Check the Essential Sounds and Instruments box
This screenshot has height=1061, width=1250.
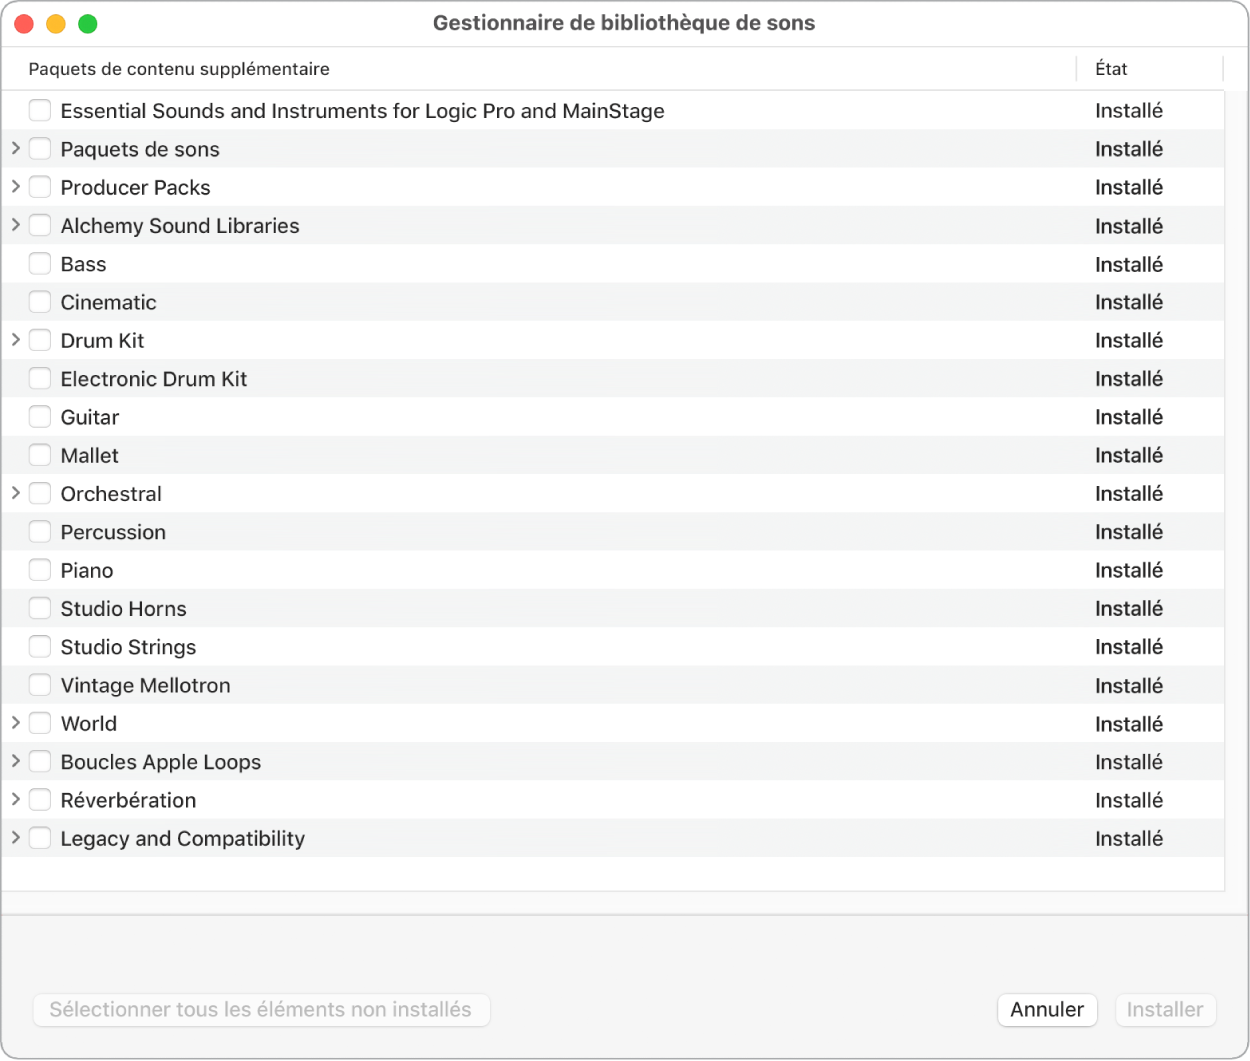tap(40, 110)
